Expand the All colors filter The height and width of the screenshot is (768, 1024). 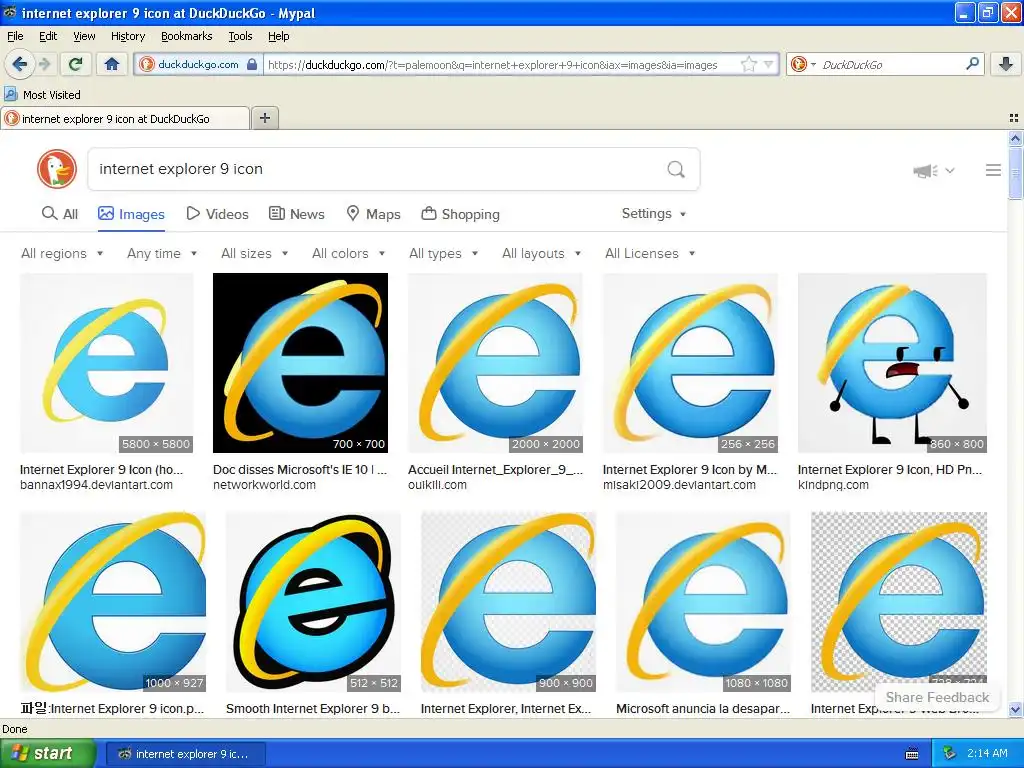[349, 253]
